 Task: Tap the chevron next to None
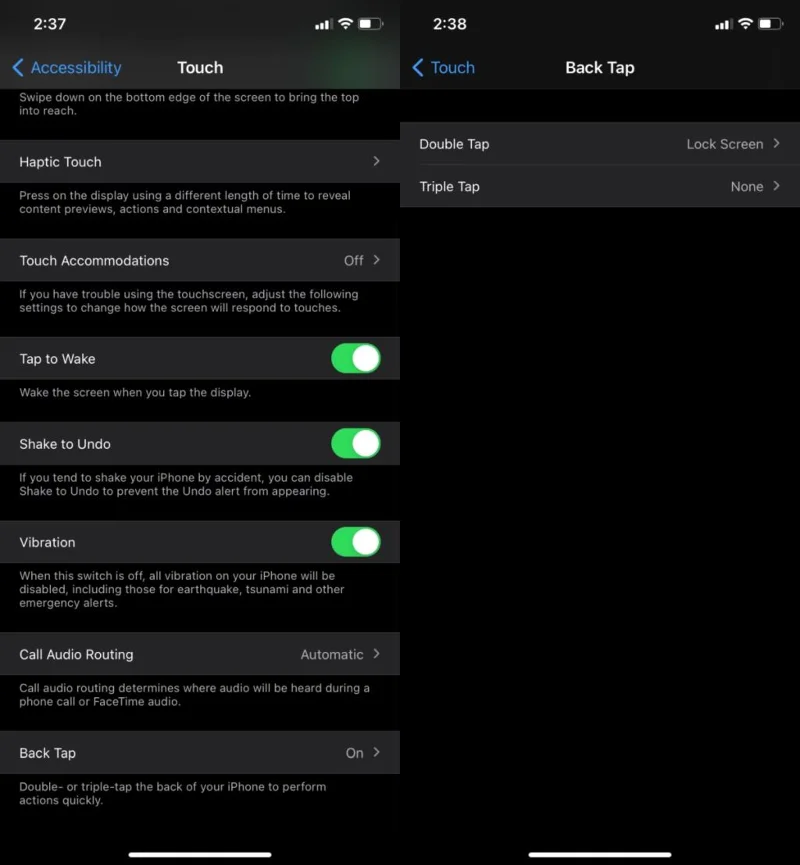coord(776,186)
